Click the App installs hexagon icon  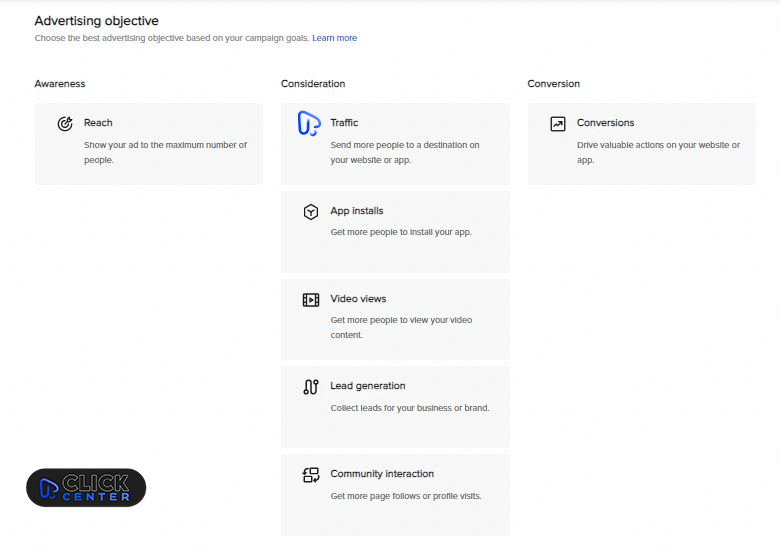tap(311, 212)
